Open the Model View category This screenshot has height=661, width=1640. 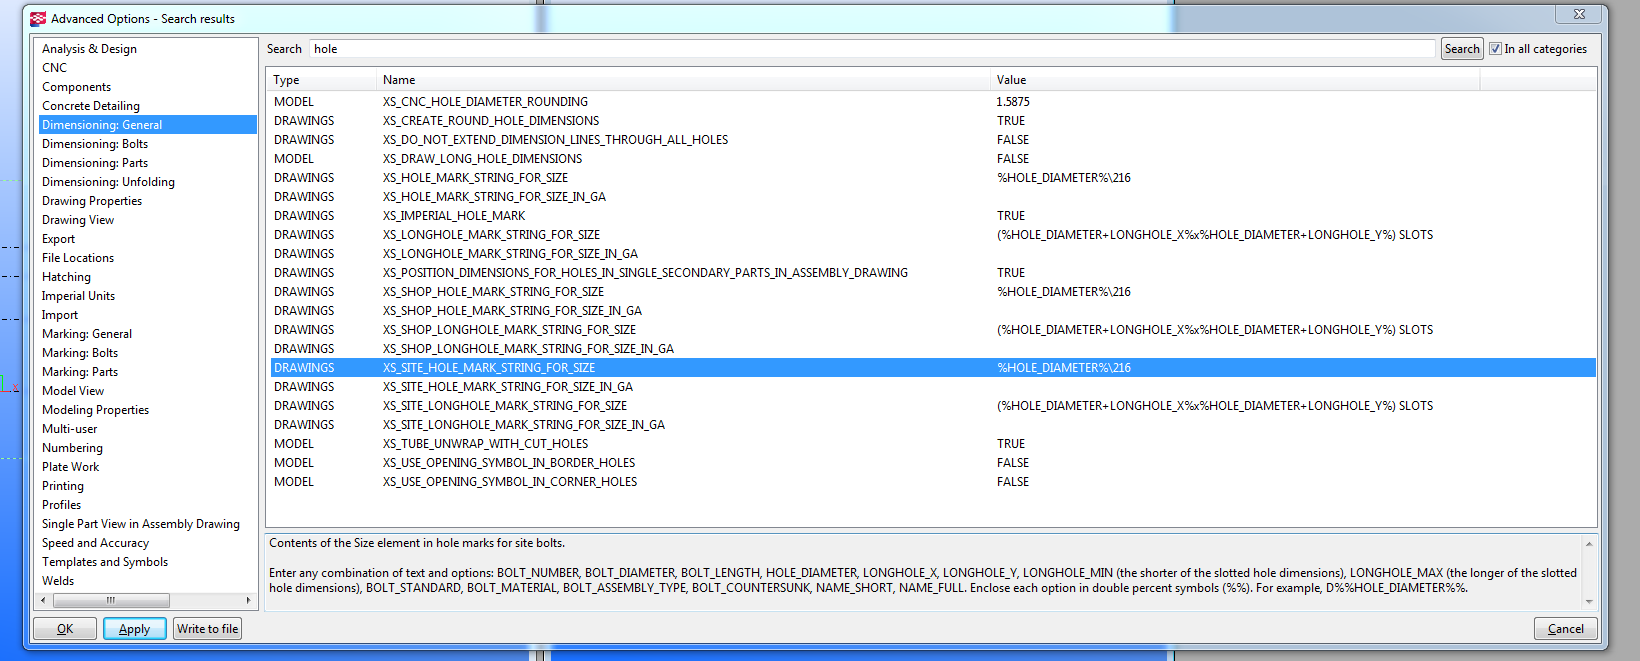pyautogui.click(x=73, y=391)
